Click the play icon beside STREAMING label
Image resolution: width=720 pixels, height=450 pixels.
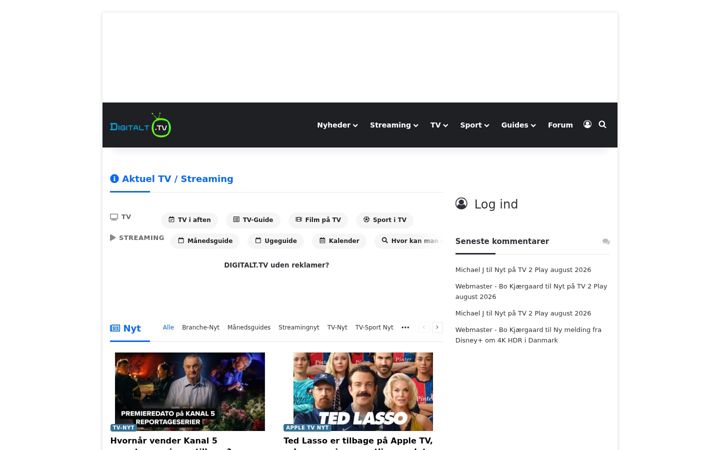[x=112, y=237]
